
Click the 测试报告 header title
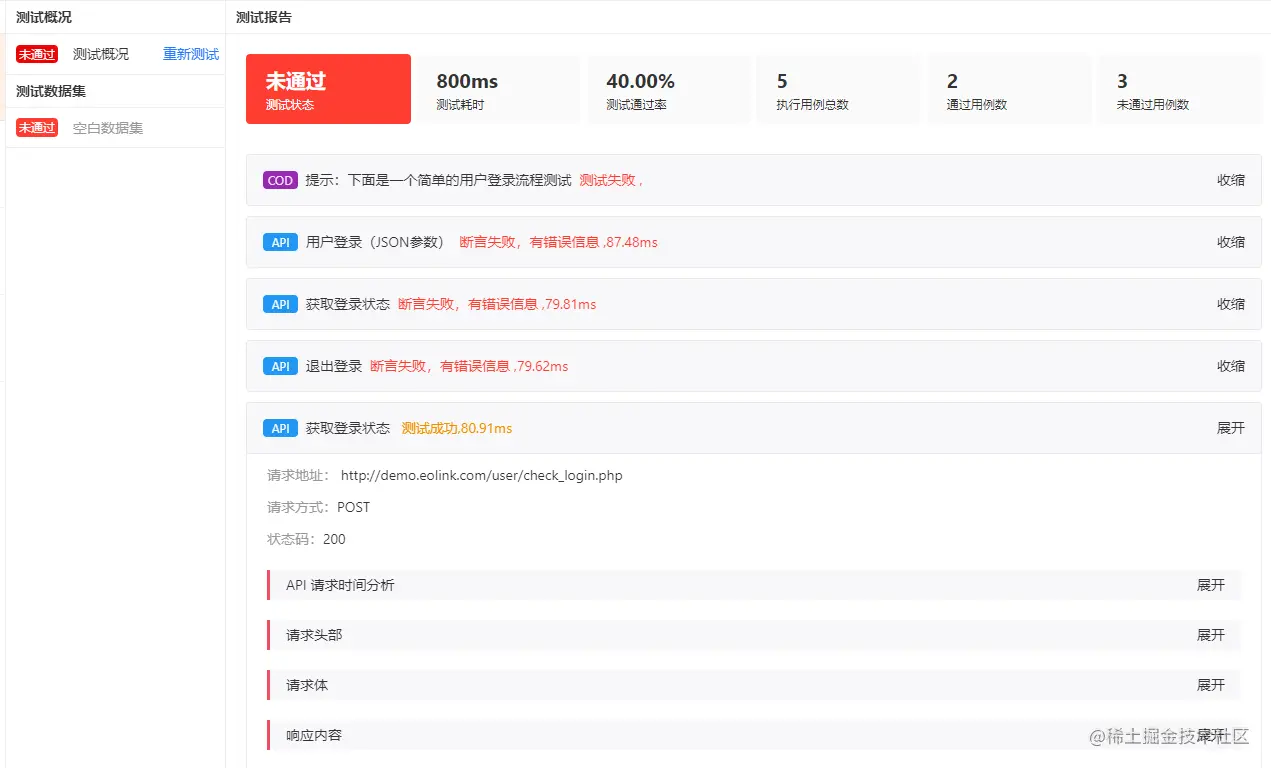coord(264,17)
